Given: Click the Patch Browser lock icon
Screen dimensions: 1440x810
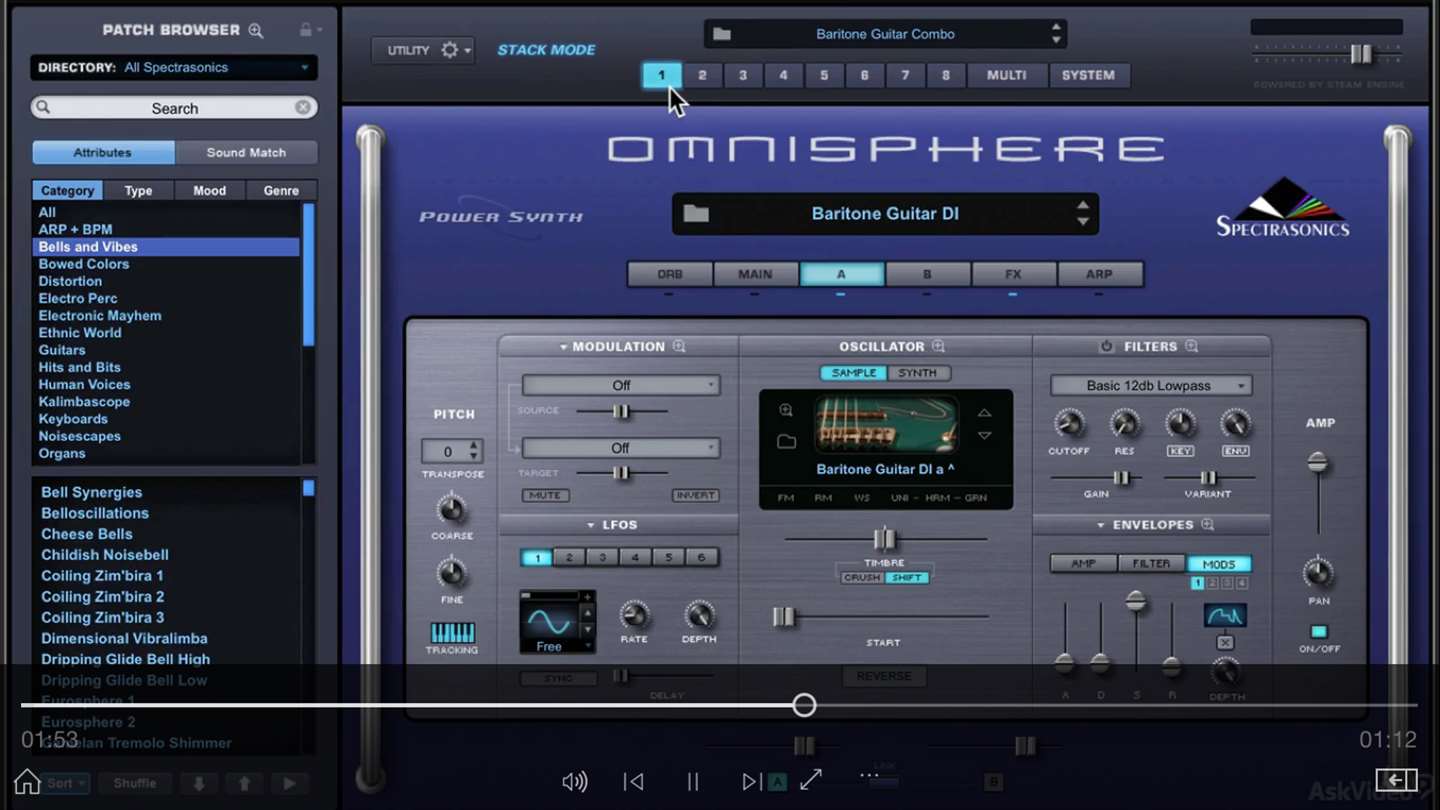Looking at the screenshot, I should point(306,30).
